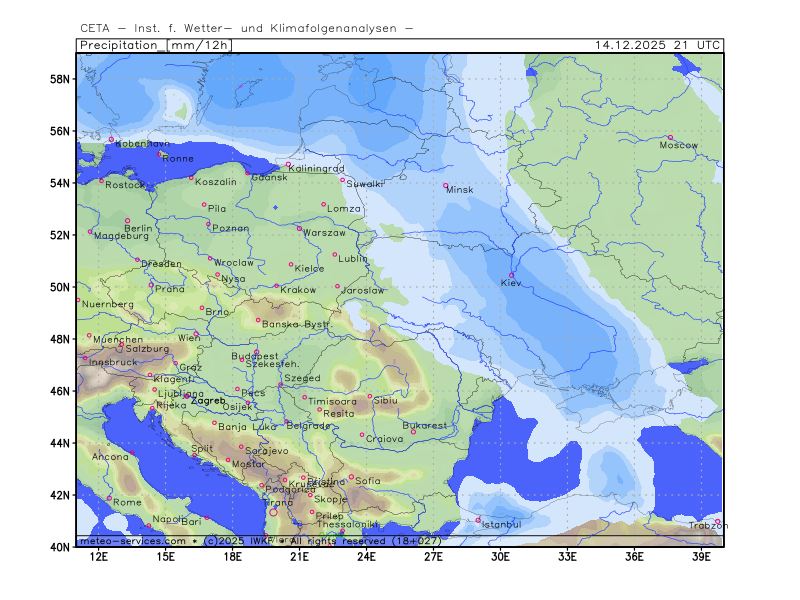Click the Wien text label

click(189, 338)
